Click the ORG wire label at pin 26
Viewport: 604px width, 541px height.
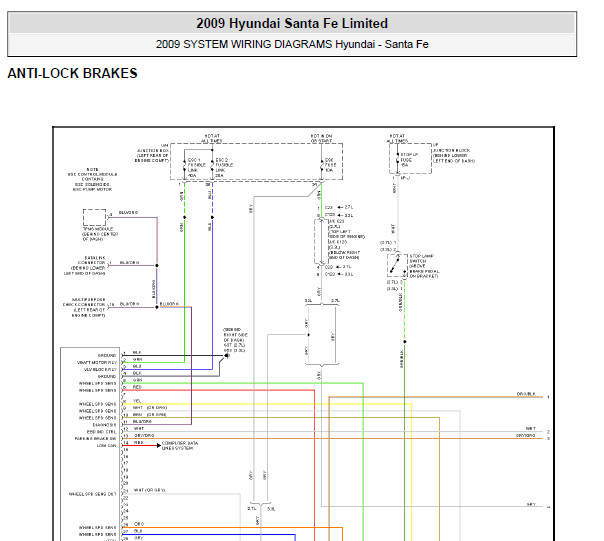point(139,524)
